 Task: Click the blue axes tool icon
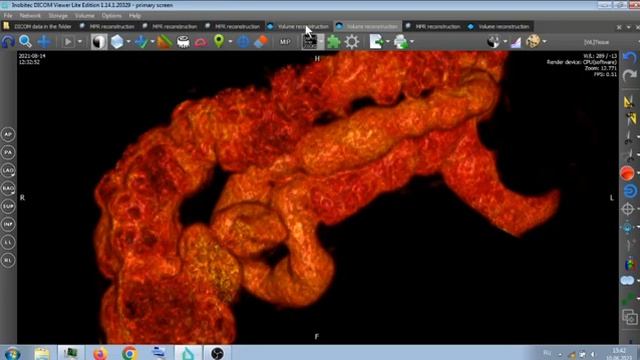coord(141,42)
